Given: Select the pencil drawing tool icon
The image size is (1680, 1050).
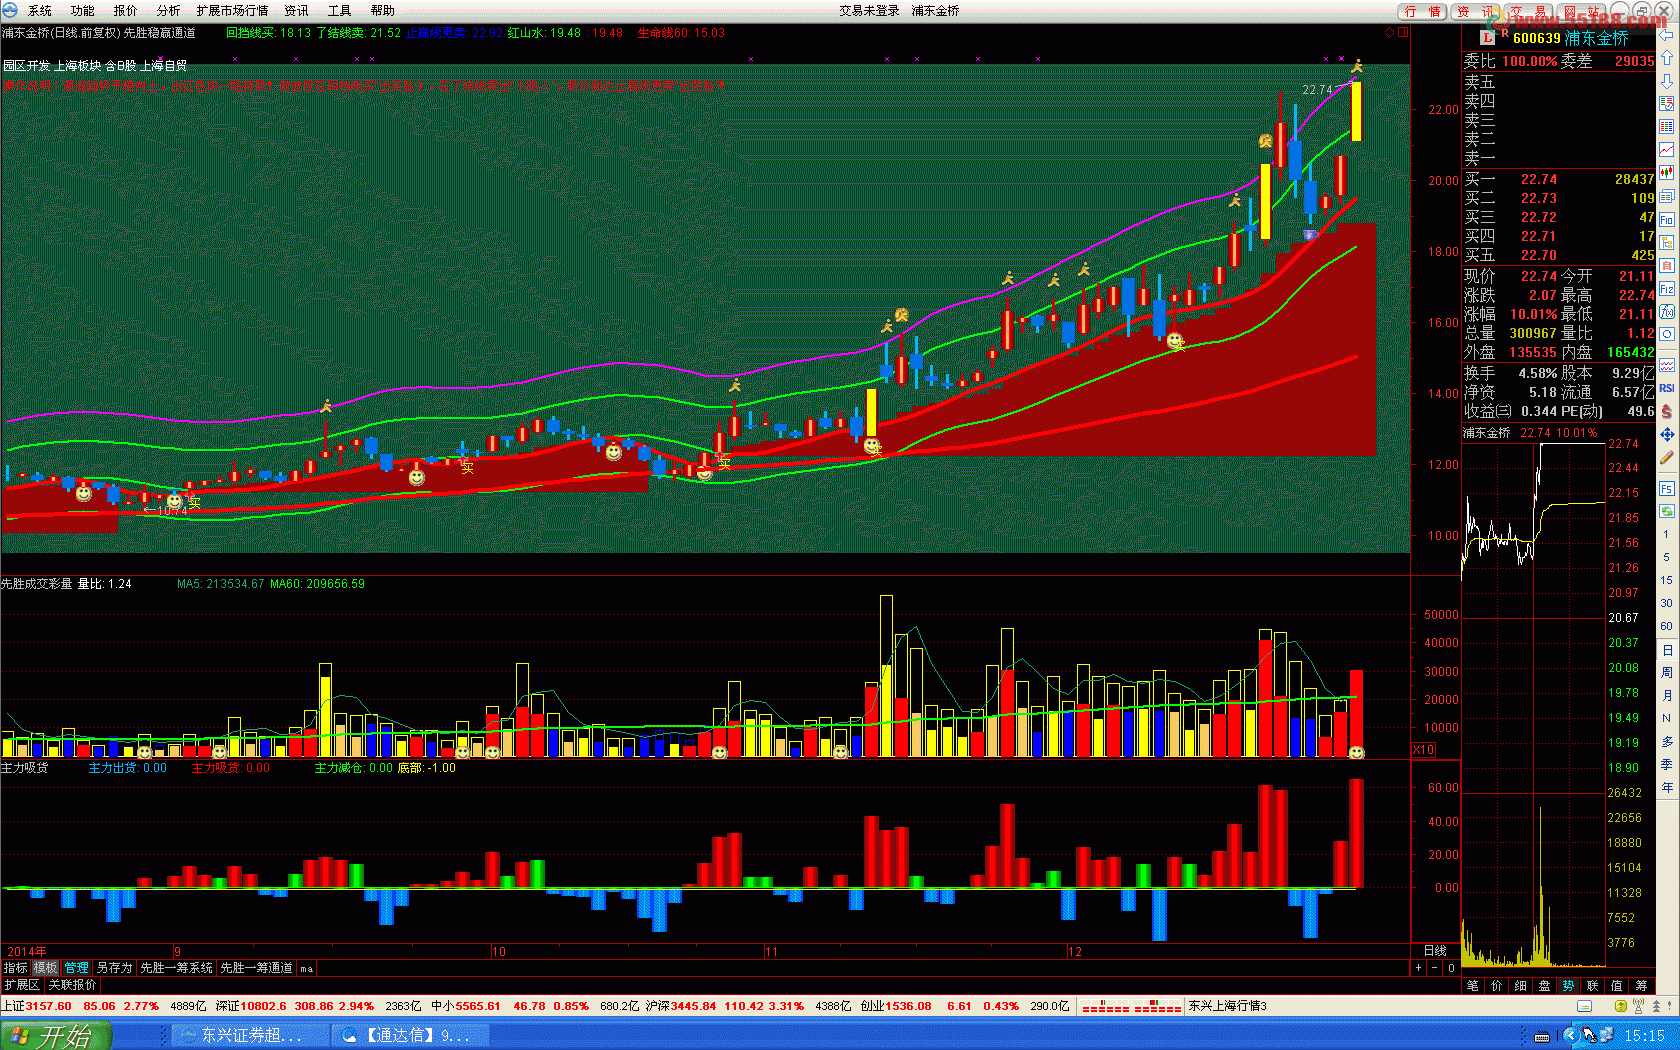Looking at the screenshot, I should (1667, 458).
